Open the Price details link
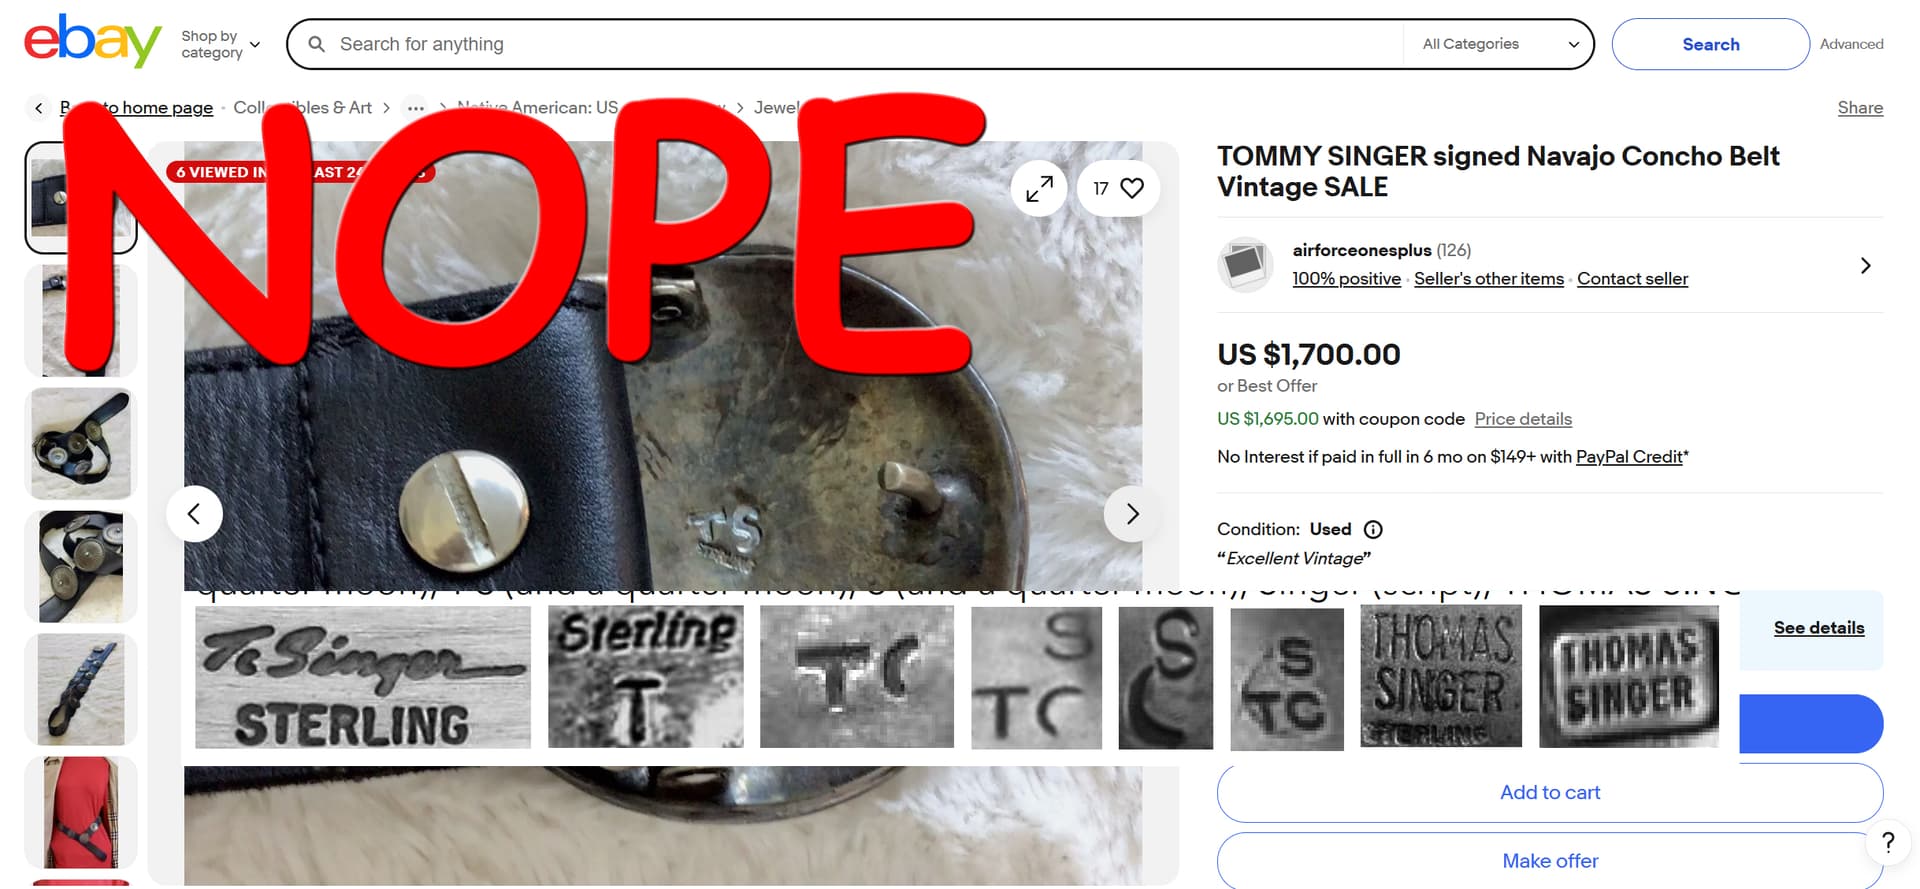 1523,419
